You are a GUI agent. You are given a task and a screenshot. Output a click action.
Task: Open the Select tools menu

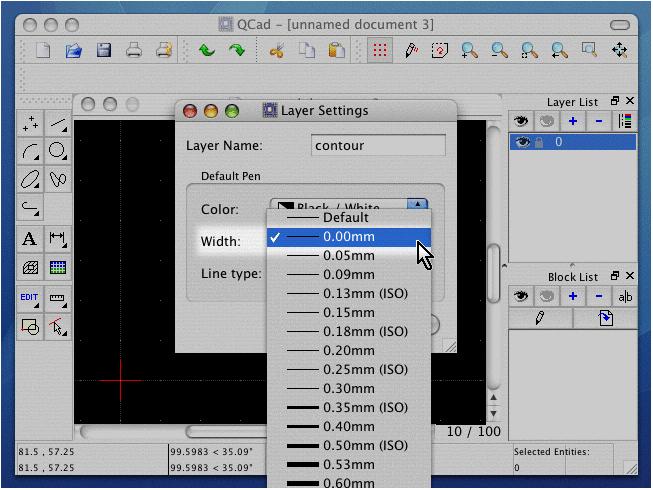[57, 327]
